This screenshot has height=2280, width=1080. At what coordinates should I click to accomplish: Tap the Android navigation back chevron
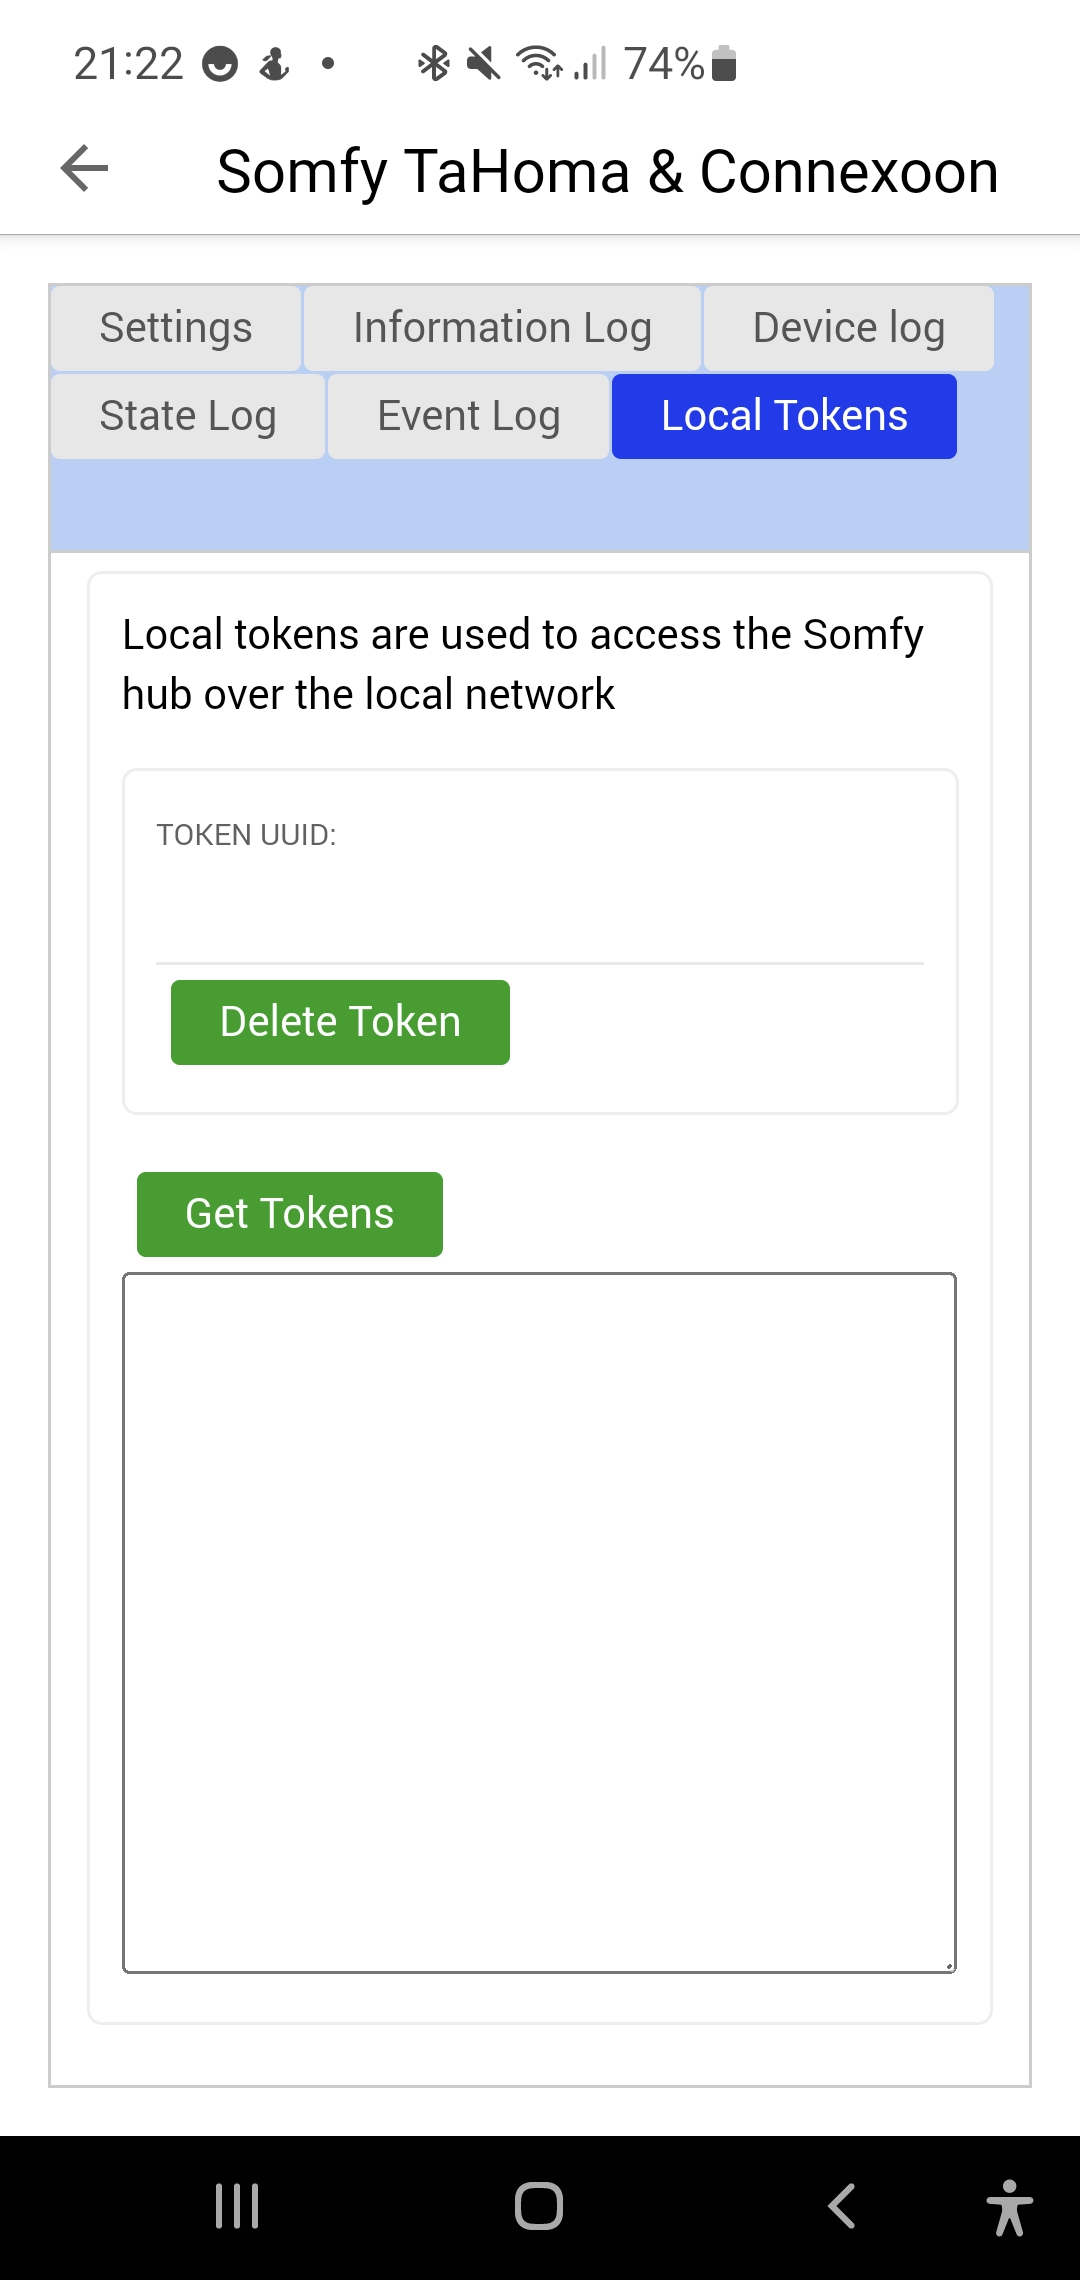pyautogui.click(x=842, y=2205)
